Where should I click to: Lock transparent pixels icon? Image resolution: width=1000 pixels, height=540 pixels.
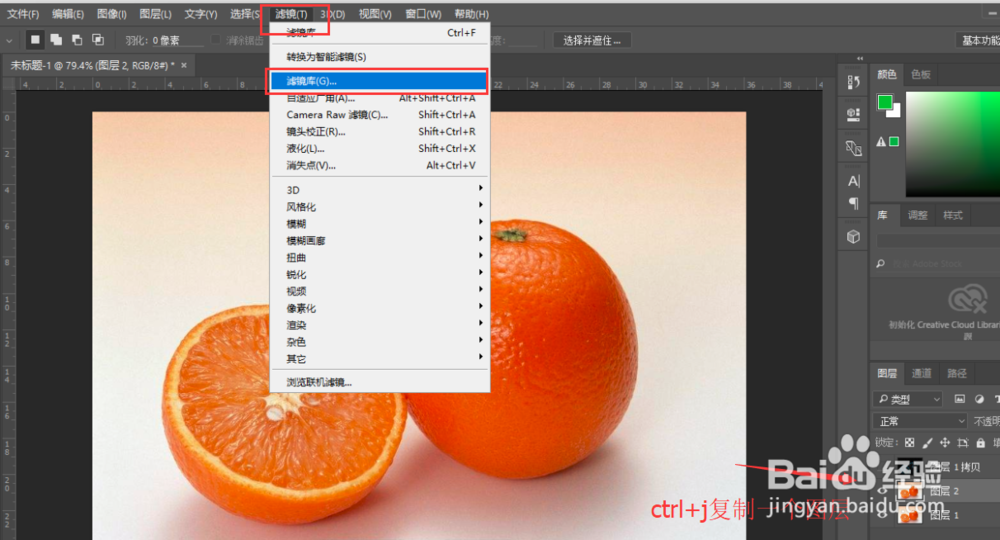(x=909, y=442)
